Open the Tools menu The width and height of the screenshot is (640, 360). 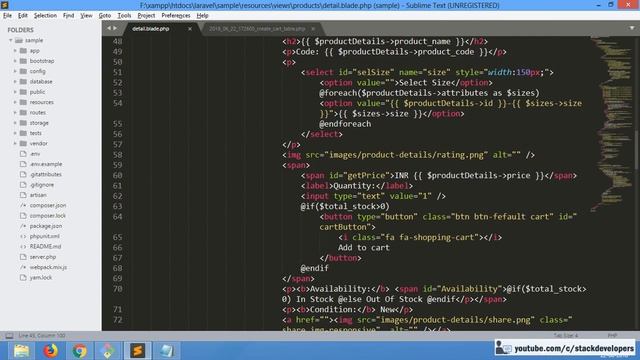click(x=124, y=16)
